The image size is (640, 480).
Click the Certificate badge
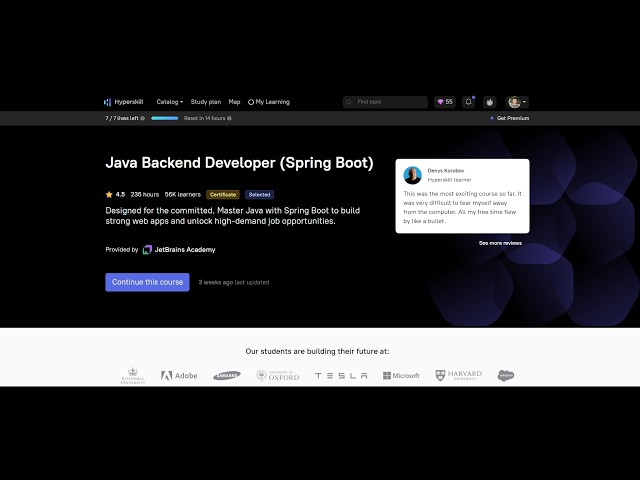click(x=223, y=195)
